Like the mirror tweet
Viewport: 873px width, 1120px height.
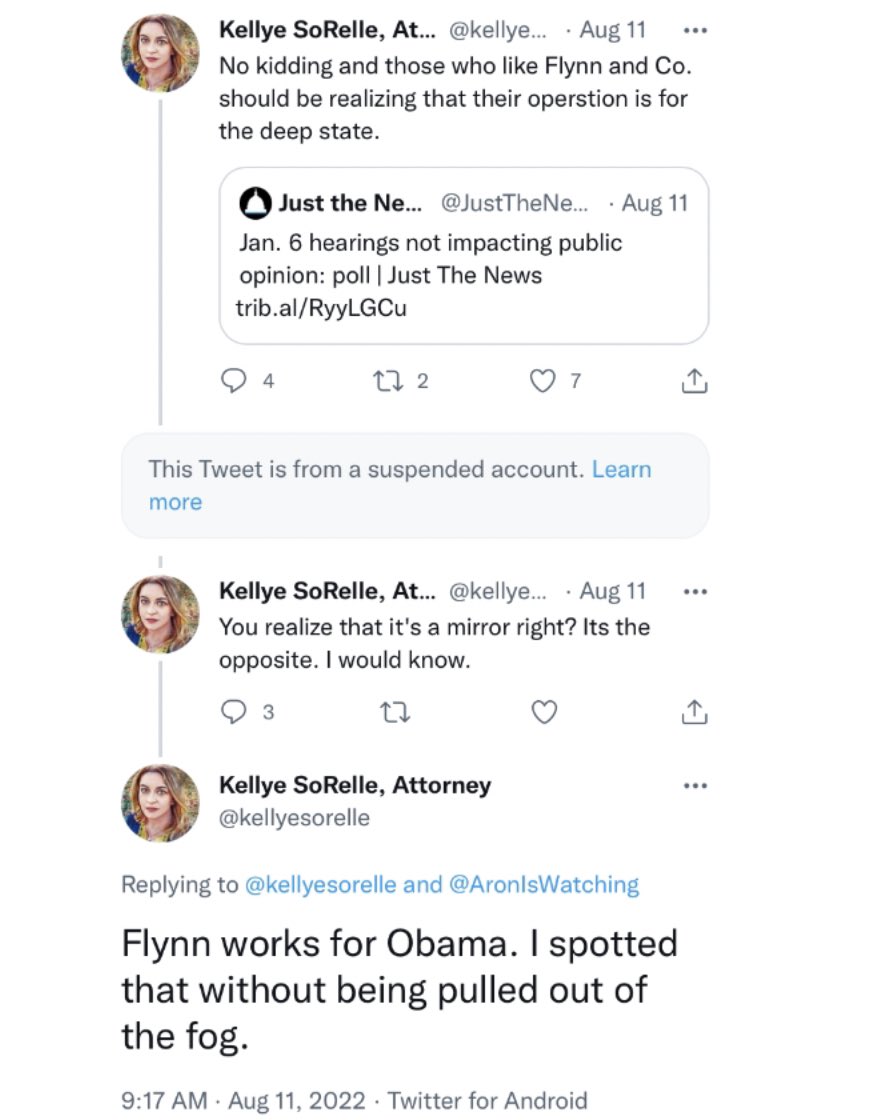[x=541, y=711]
